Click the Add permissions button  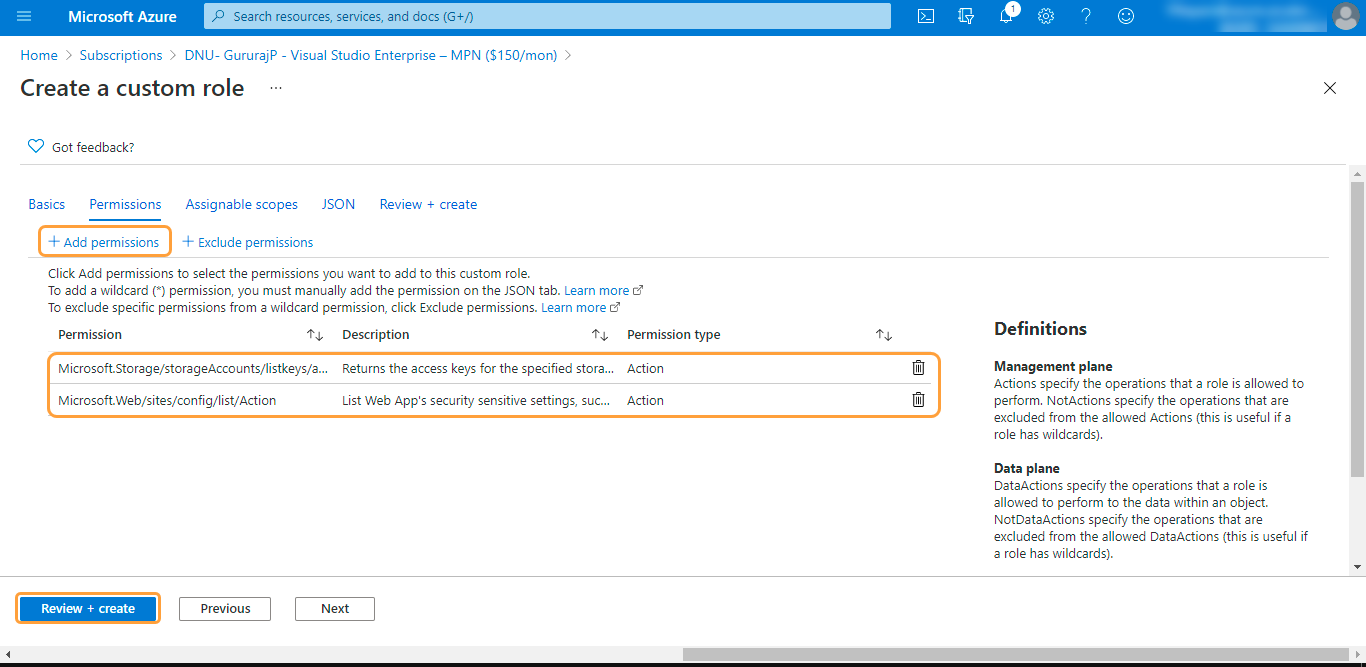pos(104,241)
